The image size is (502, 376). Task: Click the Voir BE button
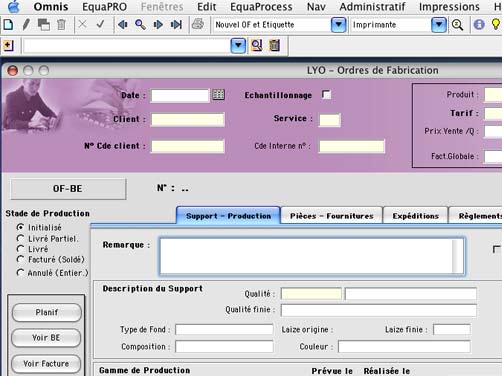pyautogui.click(x=46, y=338)
